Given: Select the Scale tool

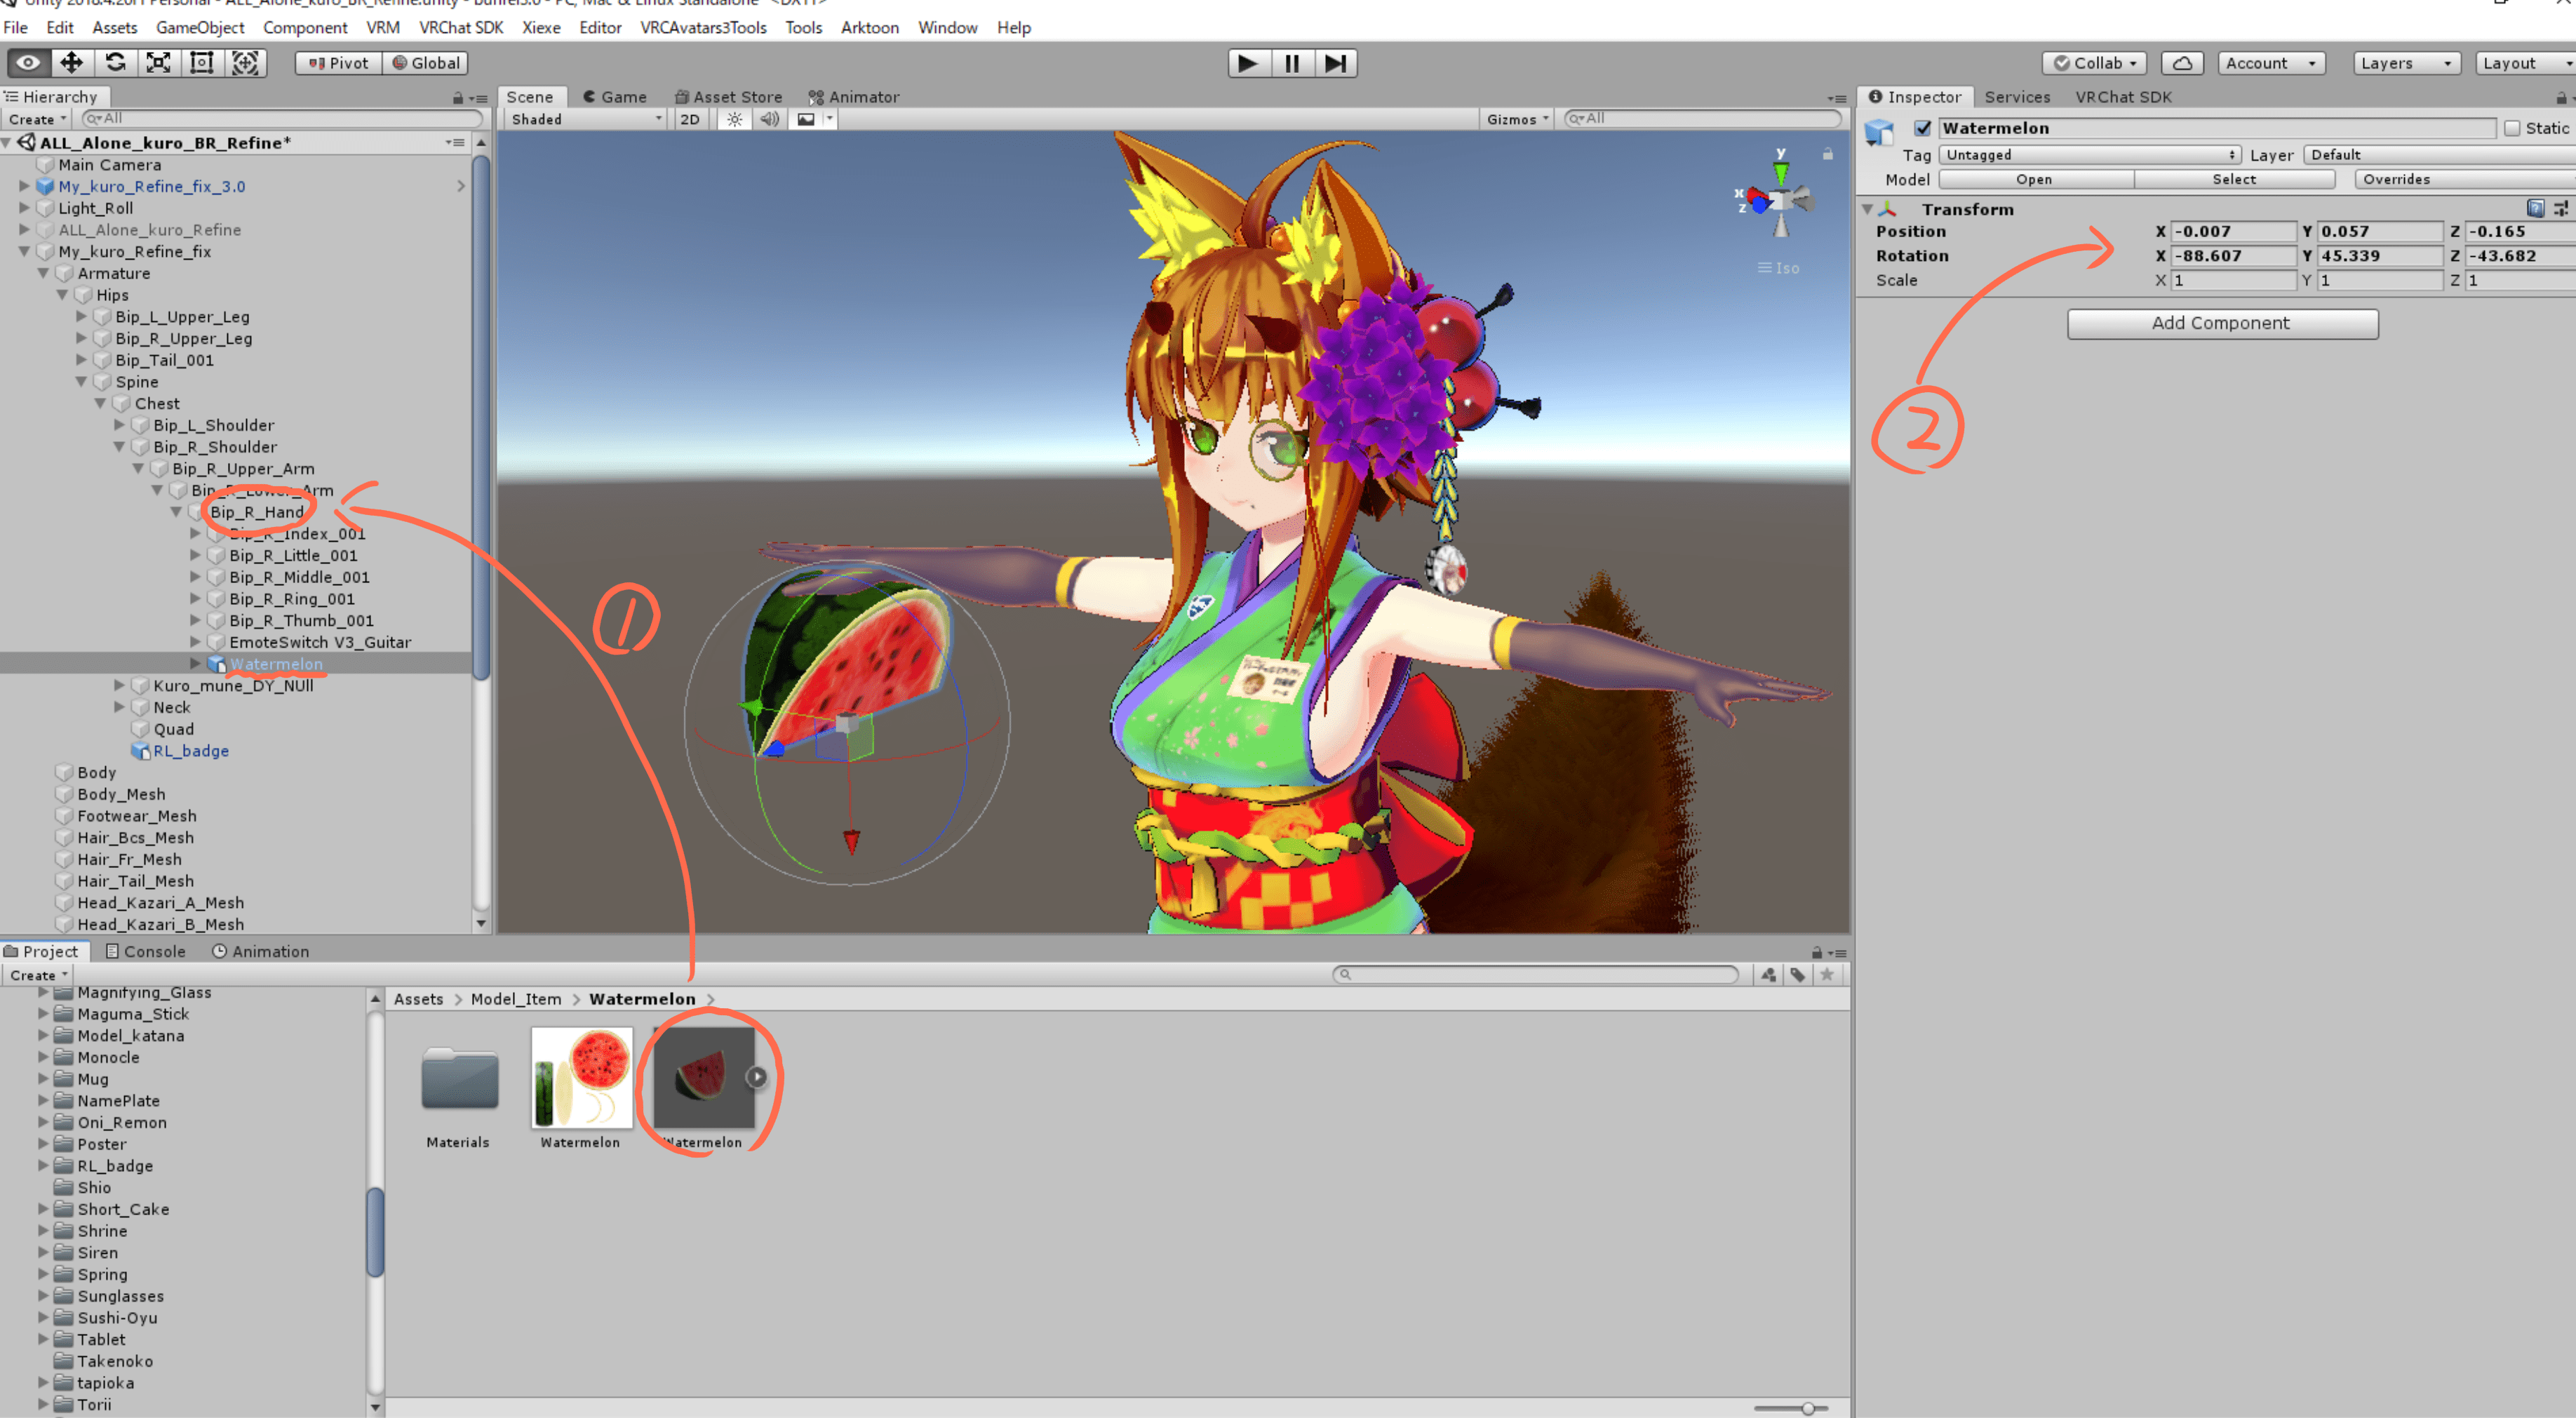Looking at the screenshot, I should click(158, 62).
